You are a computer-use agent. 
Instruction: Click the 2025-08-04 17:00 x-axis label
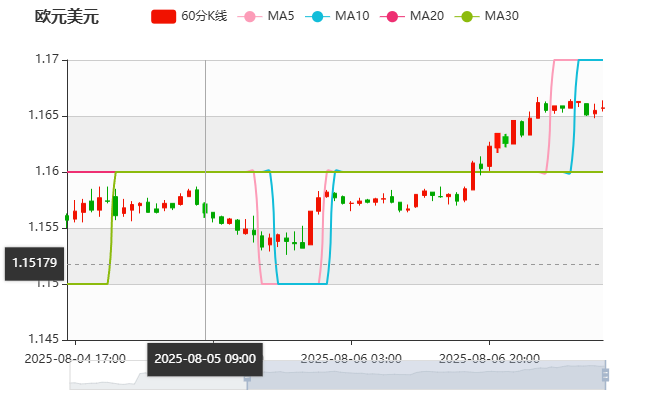coord(75,359)
